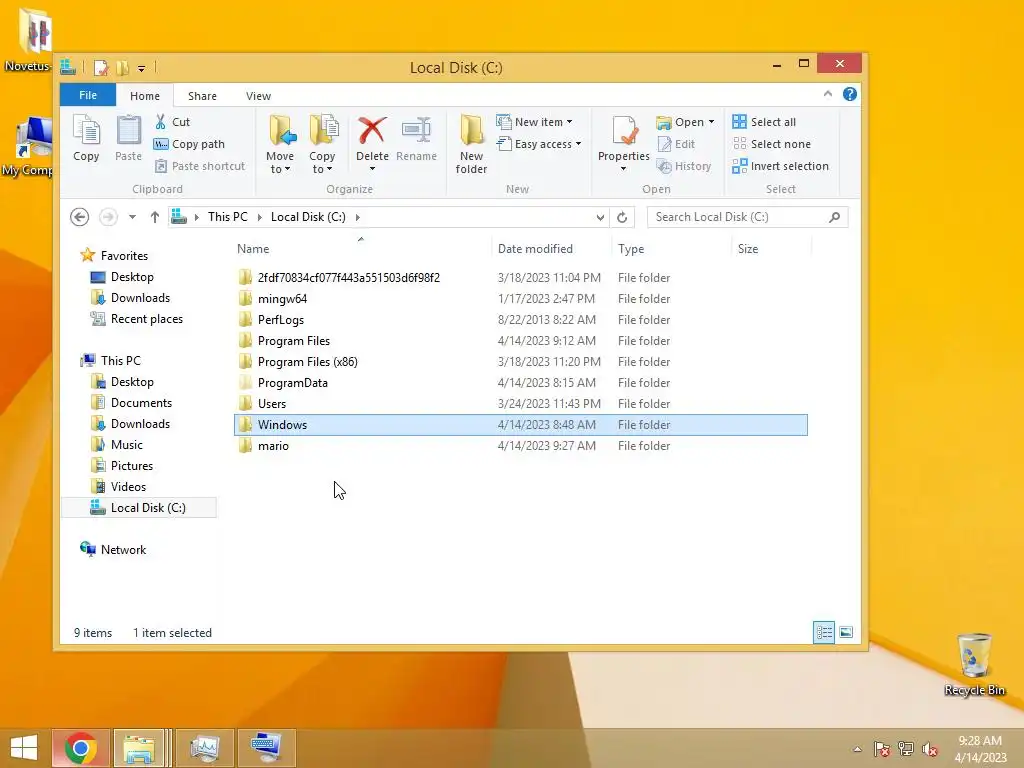The height and width of the screenshot is (768, 1024).
Task: Expand the address bar history dropdown
Action: pyautogui.click(x=600, y=217)
